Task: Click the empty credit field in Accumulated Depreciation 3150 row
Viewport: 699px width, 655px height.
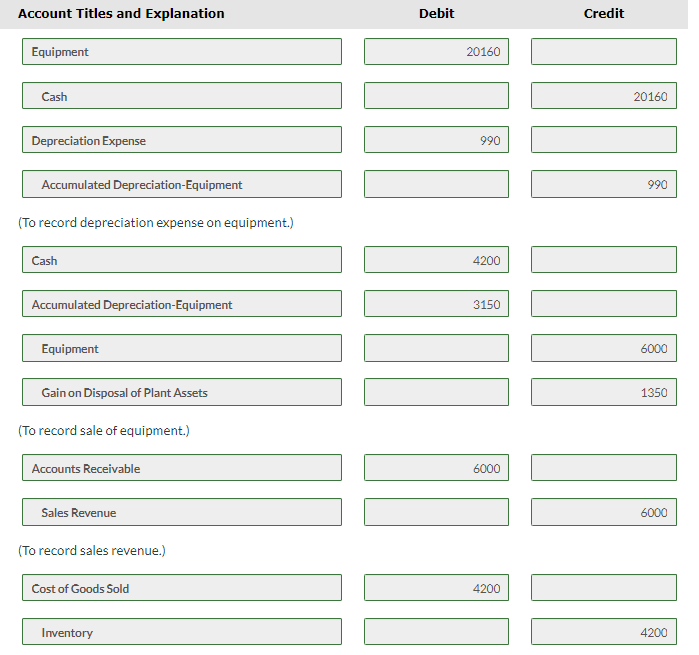Action: click(604, 304)
